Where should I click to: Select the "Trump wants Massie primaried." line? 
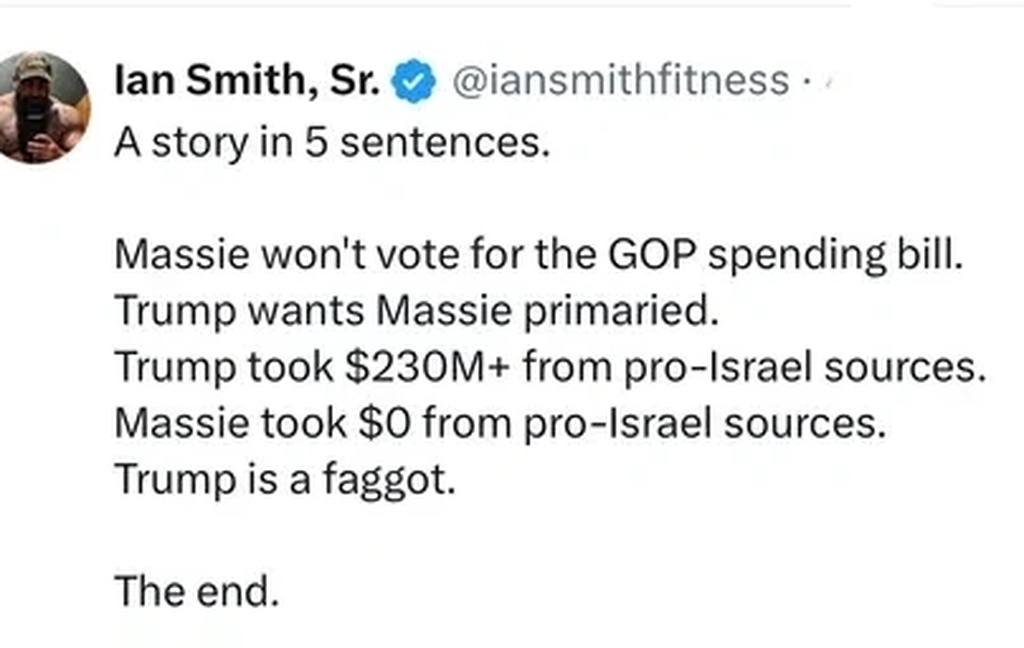click(417, 311)
